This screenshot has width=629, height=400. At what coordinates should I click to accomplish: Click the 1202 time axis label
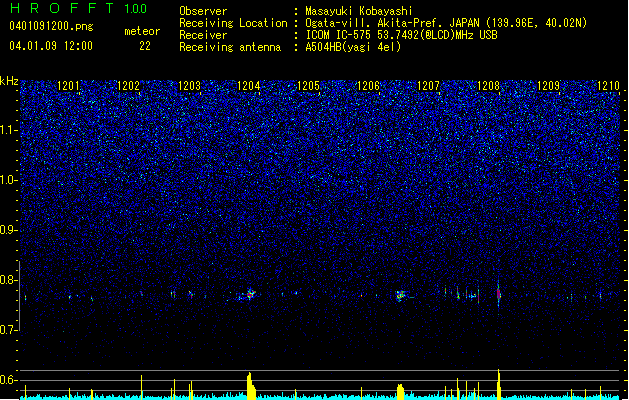[128, 85]
